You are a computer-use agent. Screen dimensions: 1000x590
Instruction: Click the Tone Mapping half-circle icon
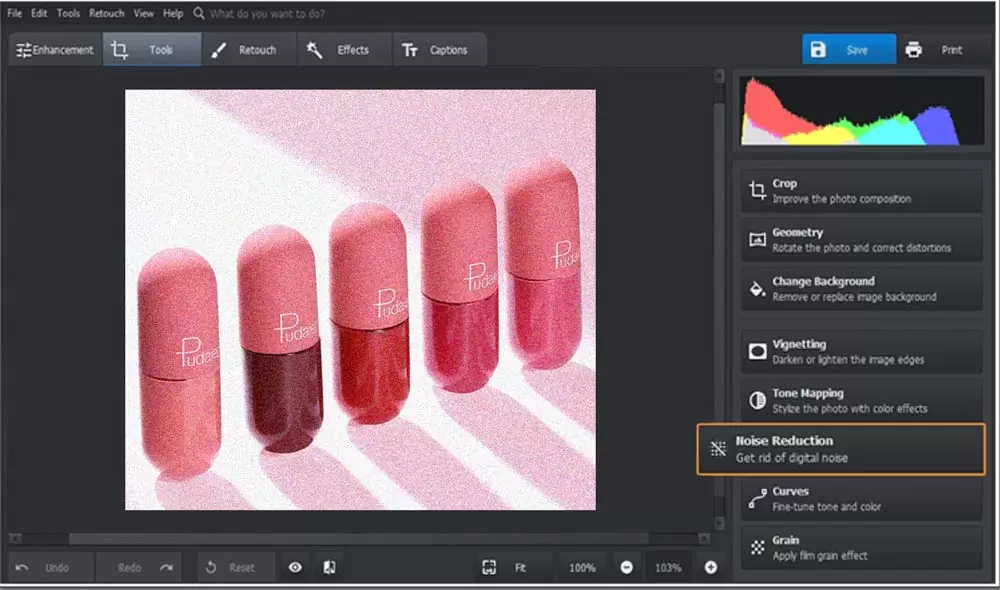coord(757,401)
